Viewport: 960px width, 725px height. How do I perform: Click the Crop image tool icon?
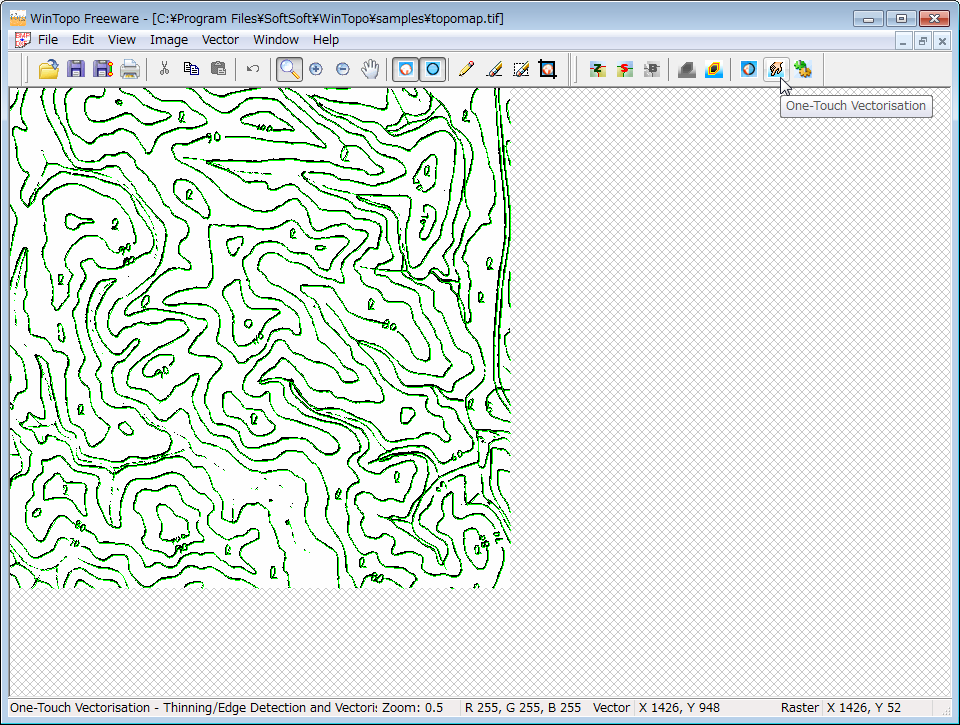point(547,69)
